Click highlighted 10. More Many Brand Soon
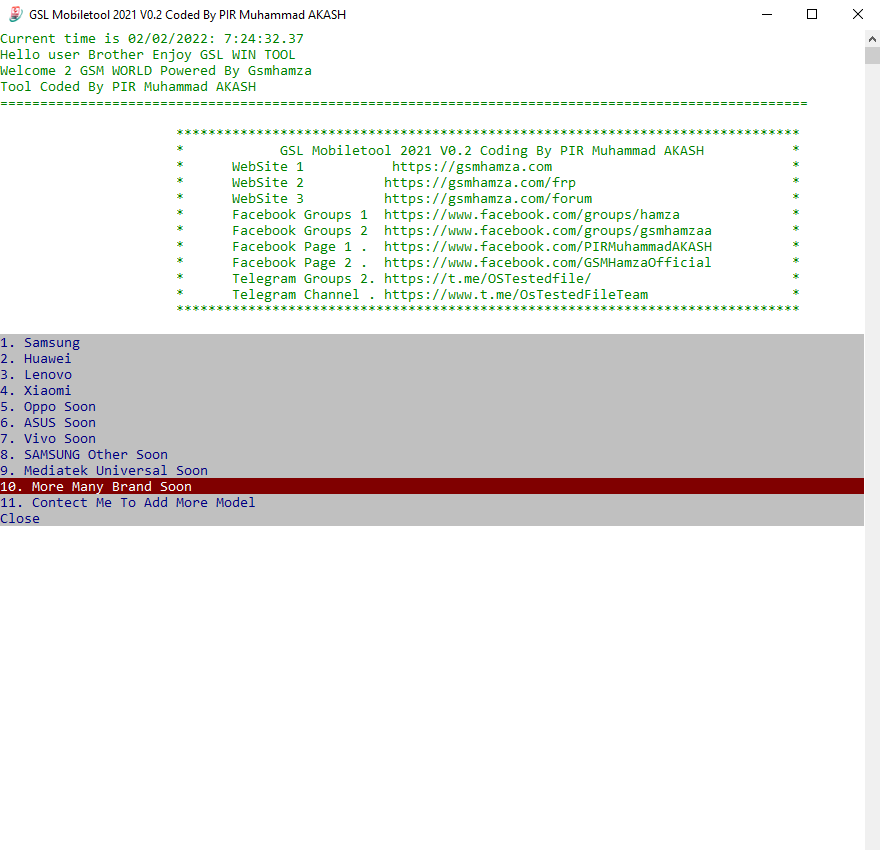This screenshot has height=850, width=880. 432,486
